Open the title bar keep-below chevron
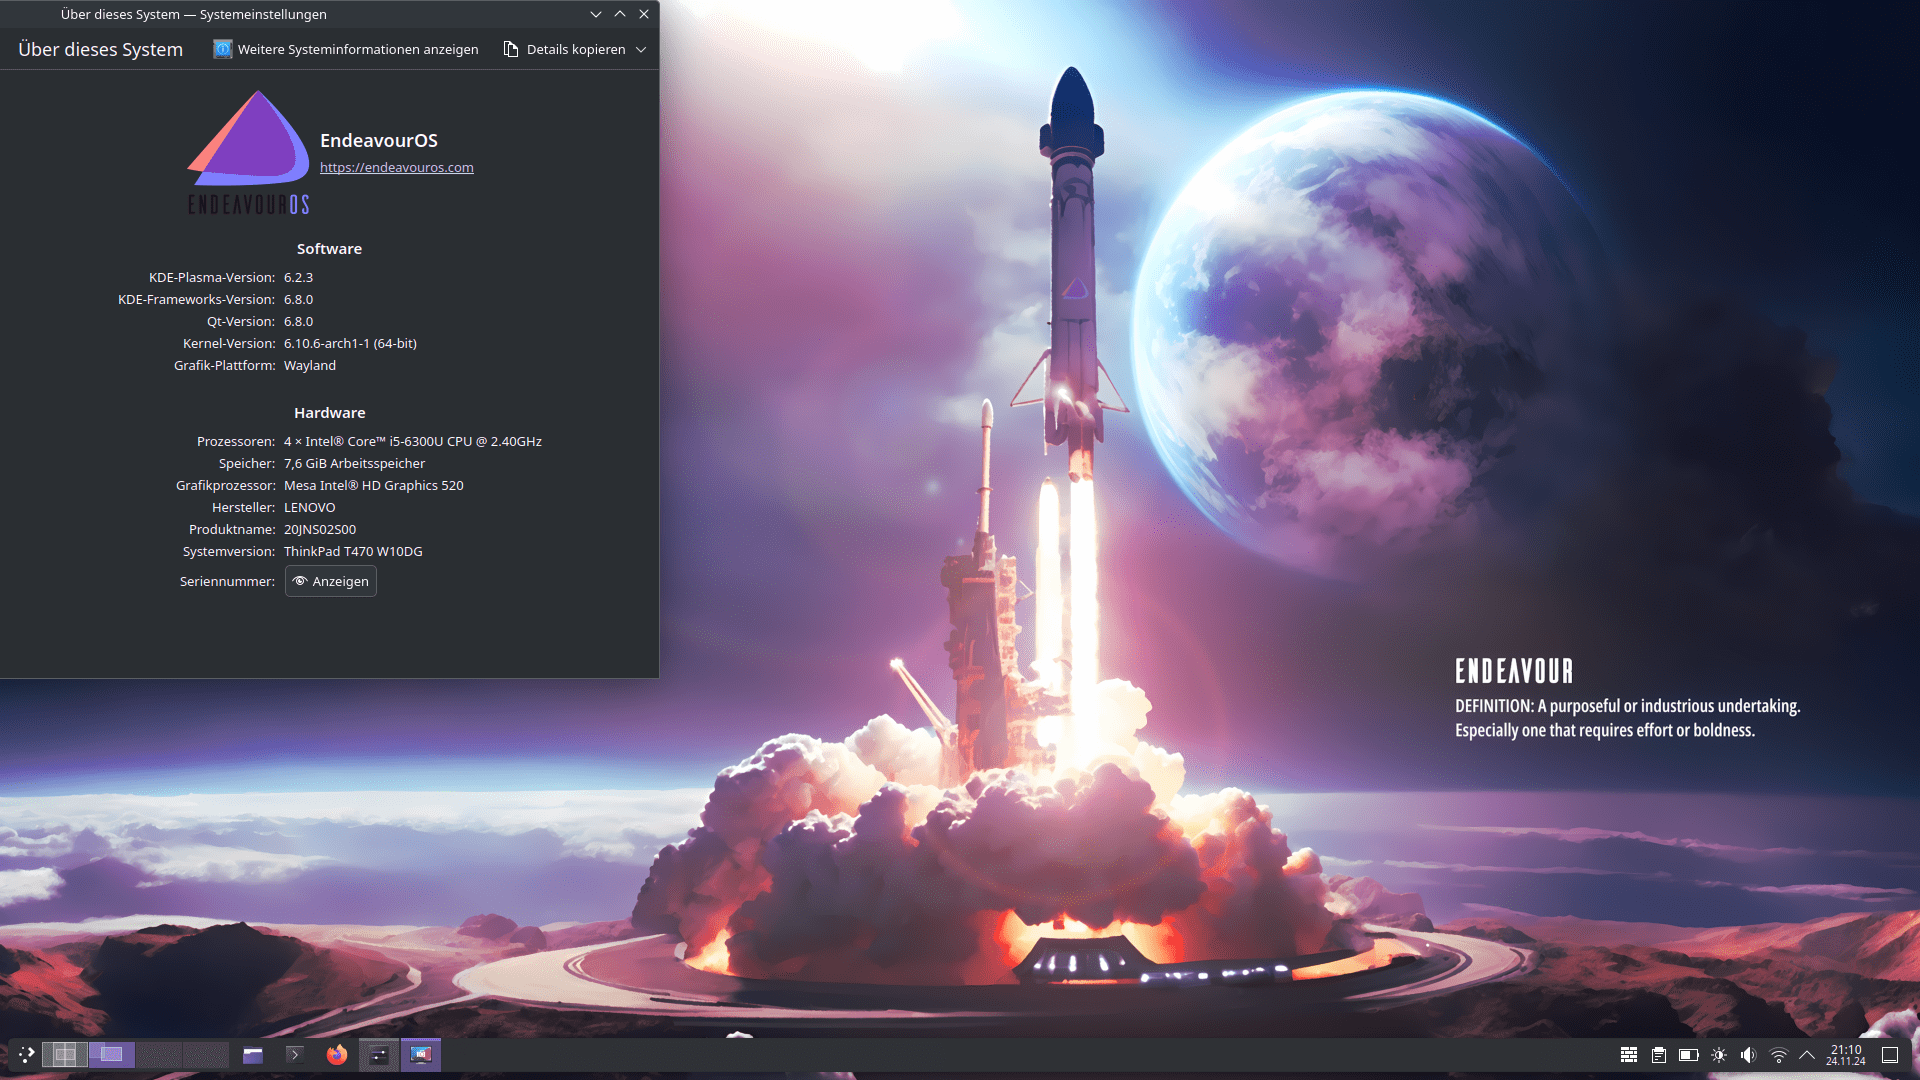The width and height of the screenshot is (1920, 1080). 596,14
